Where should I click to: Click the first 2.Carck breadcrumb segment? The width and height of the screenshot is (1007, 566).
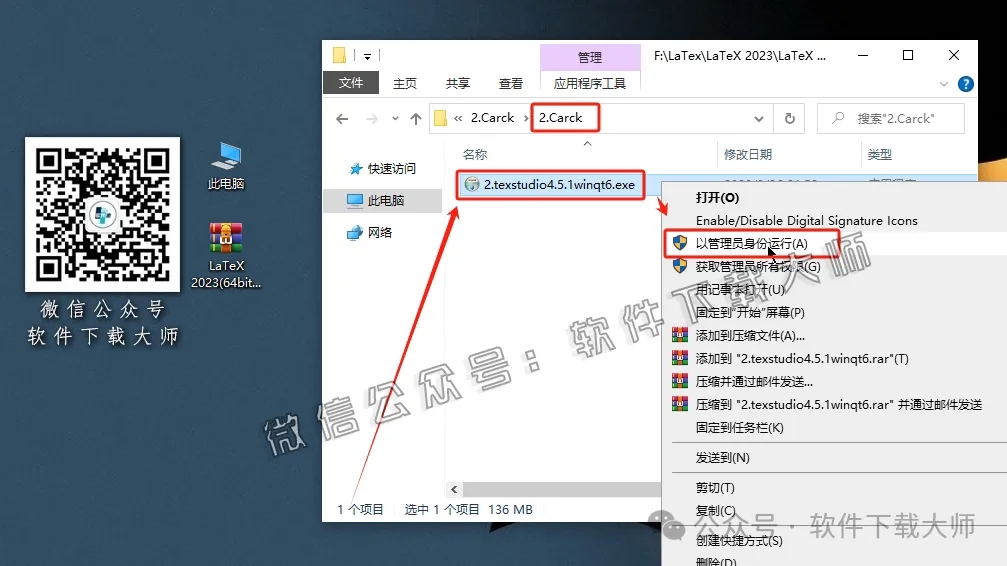click(492, 118)
